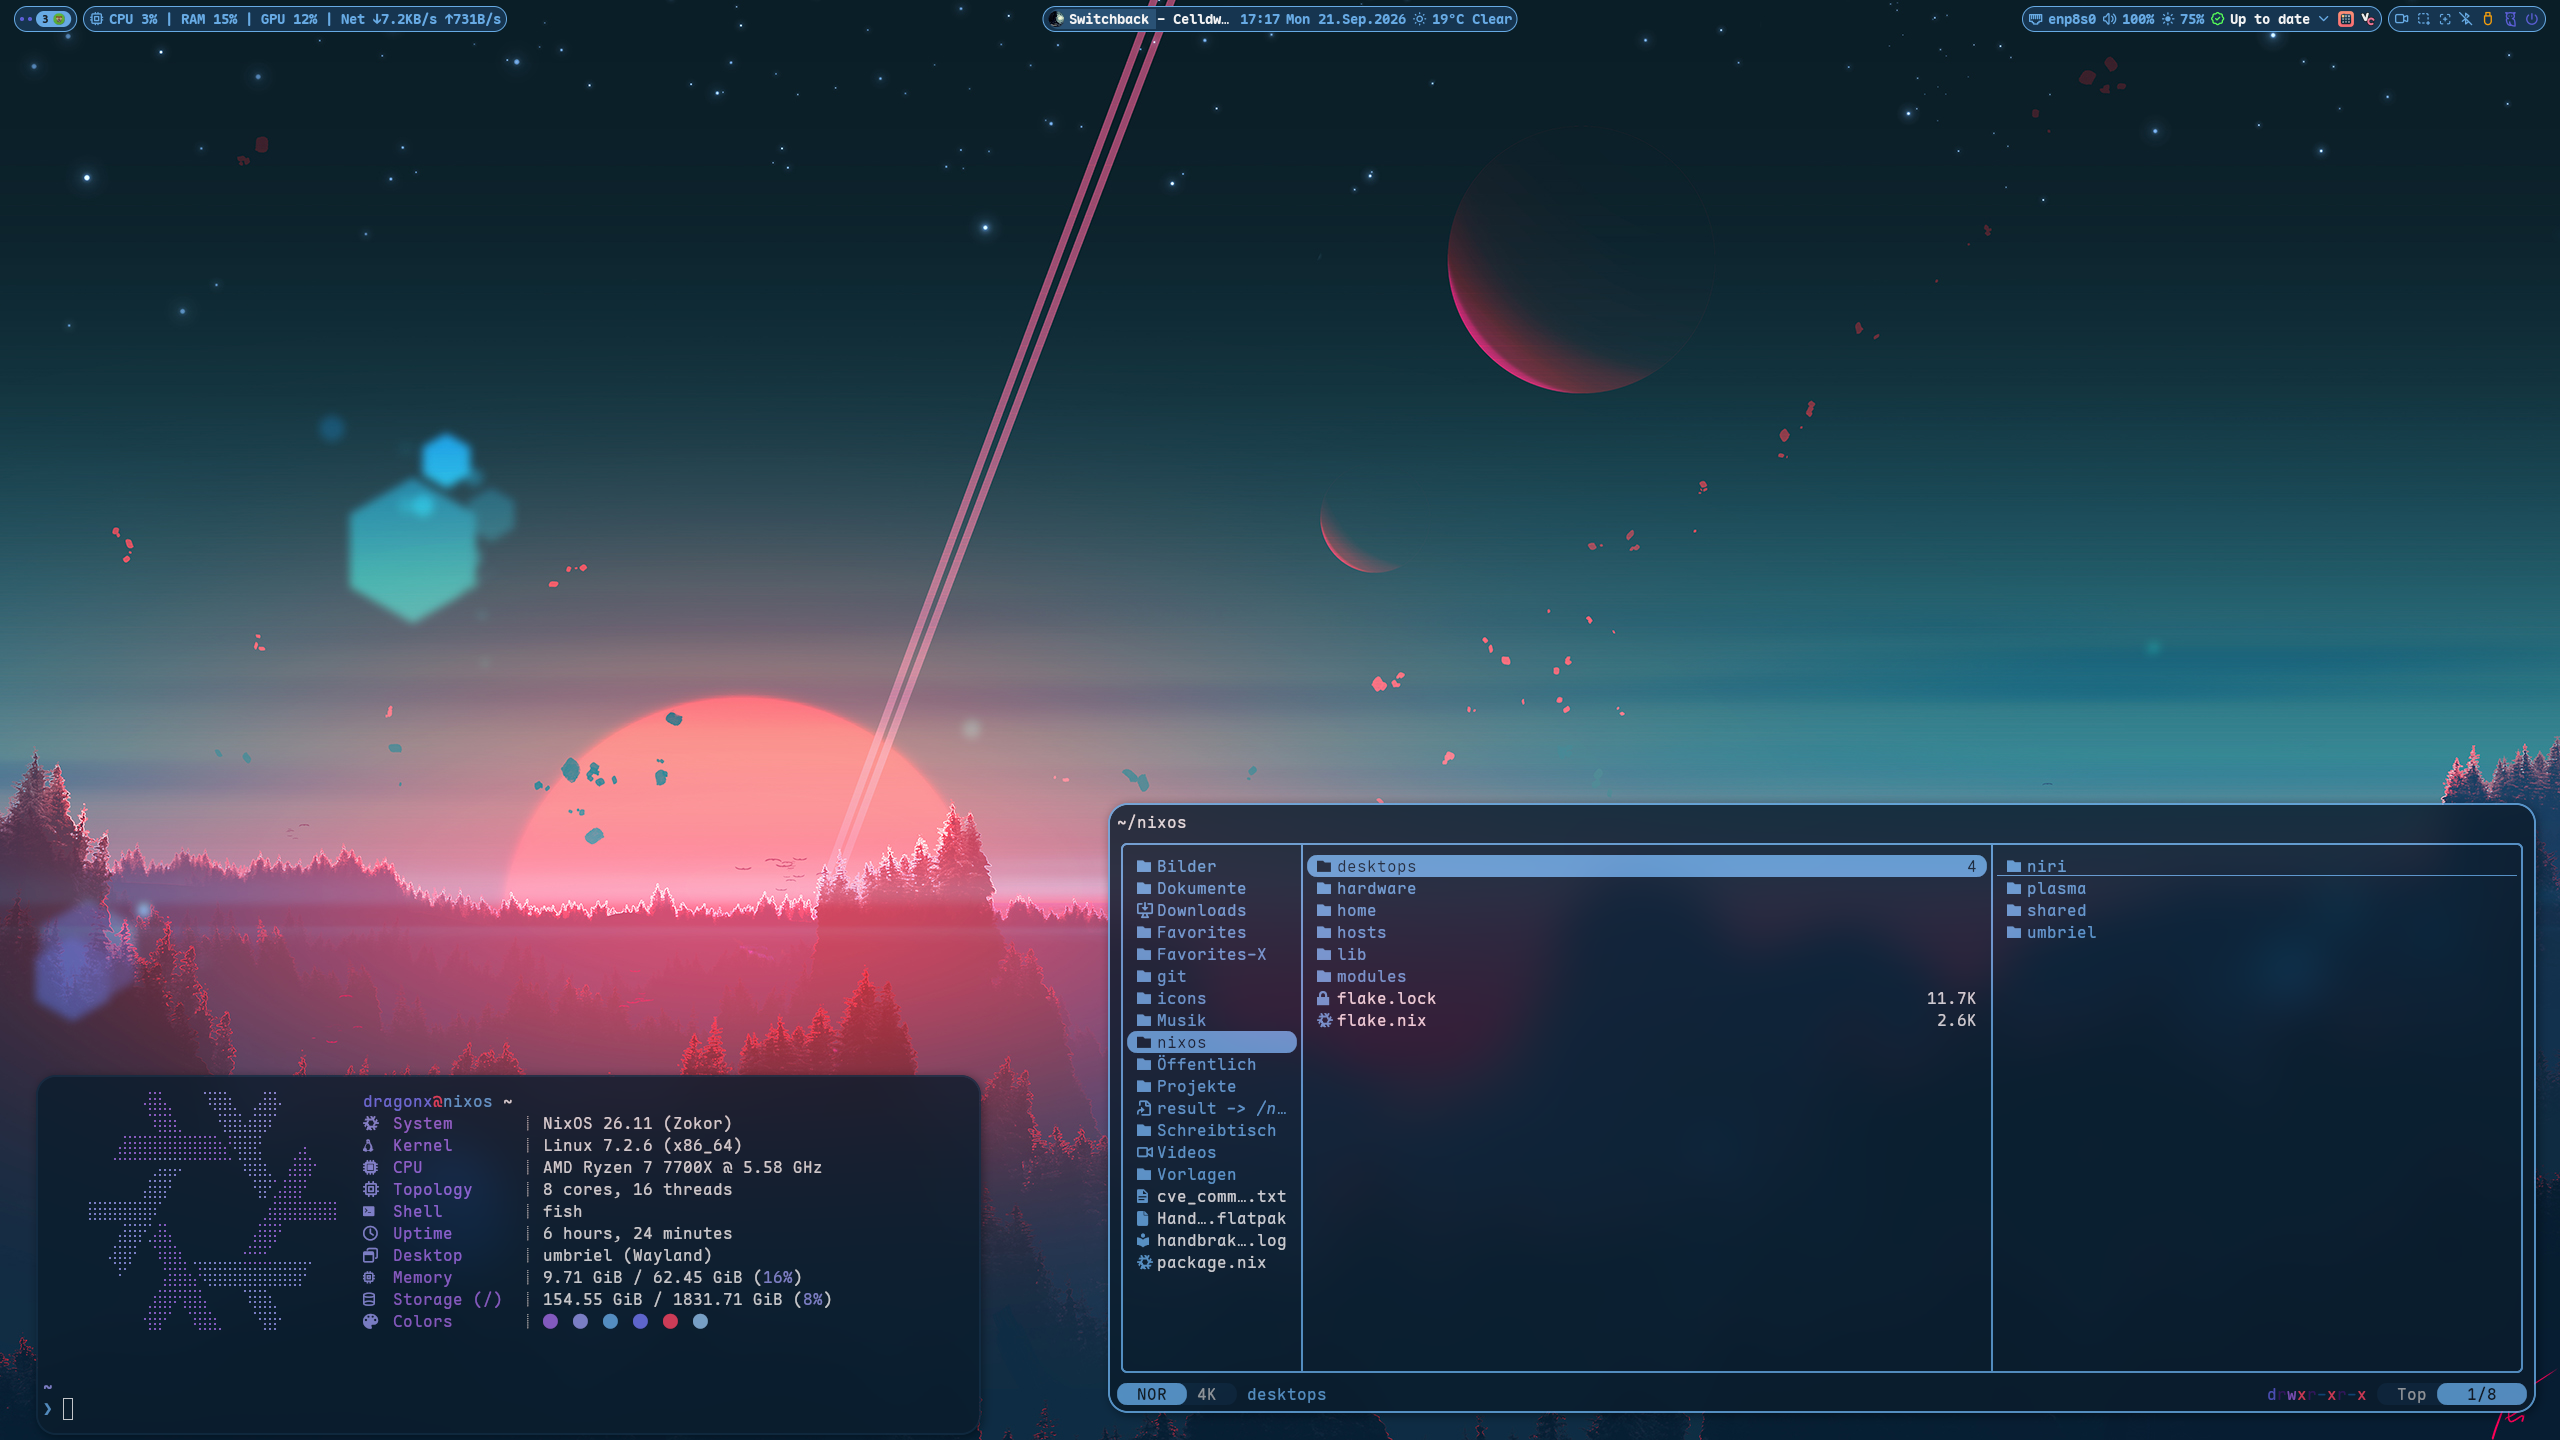Select the modules folder in middle pane
The height and width of the screenshot is (1440, 2560).
[x=1646, y=976]
